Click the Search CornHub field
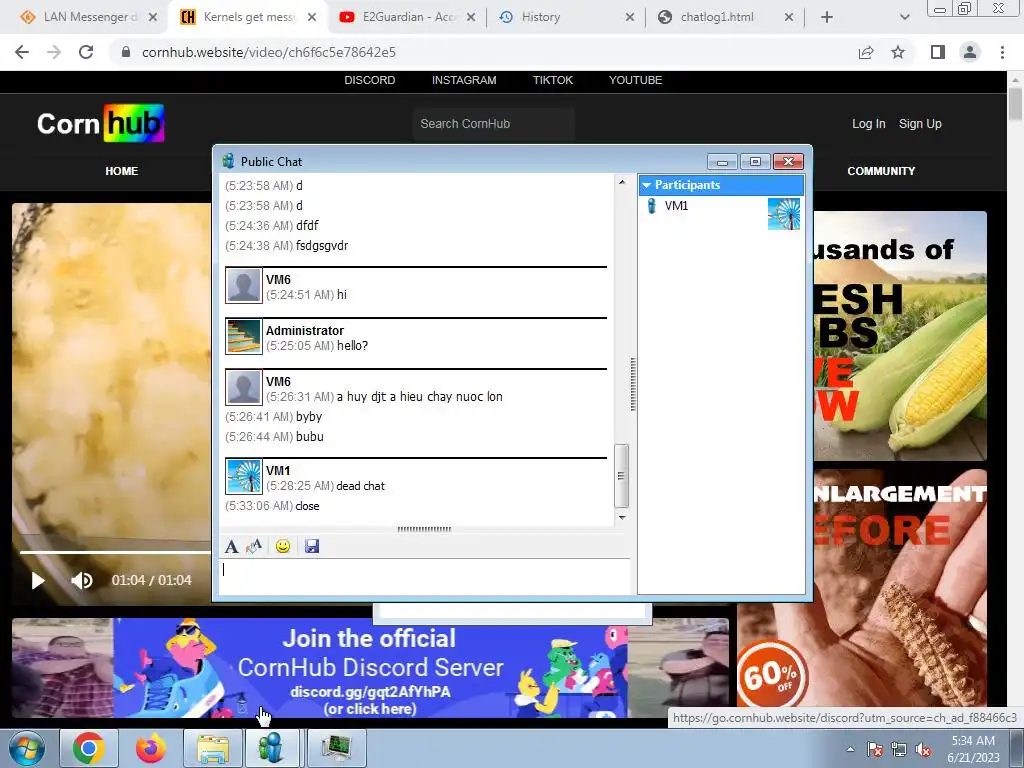 pos(494,124)
